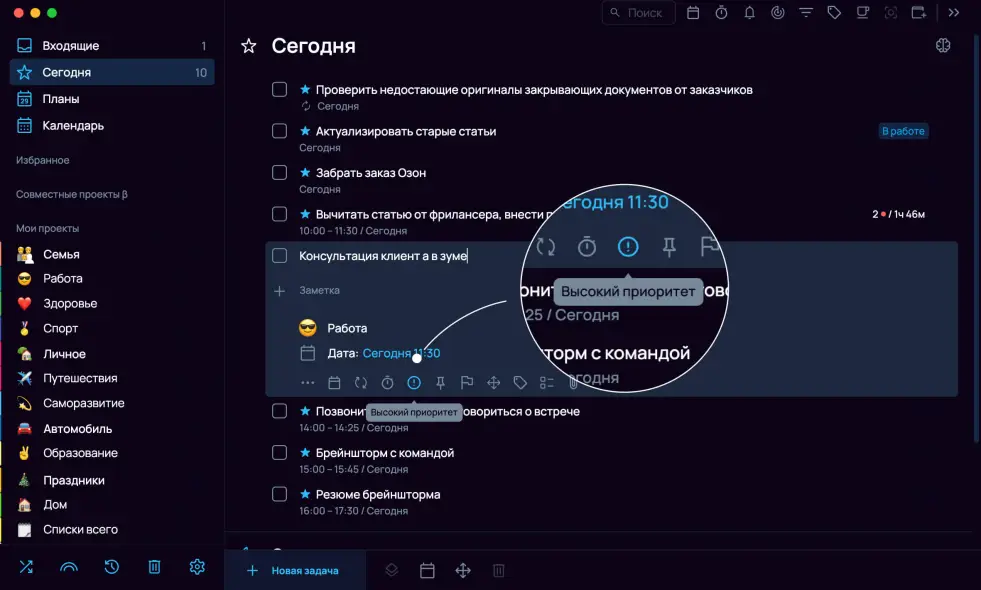Viewport: 981px width, 590px height.
Task: Open notifications via the bell icon
Action: point(749,13)
